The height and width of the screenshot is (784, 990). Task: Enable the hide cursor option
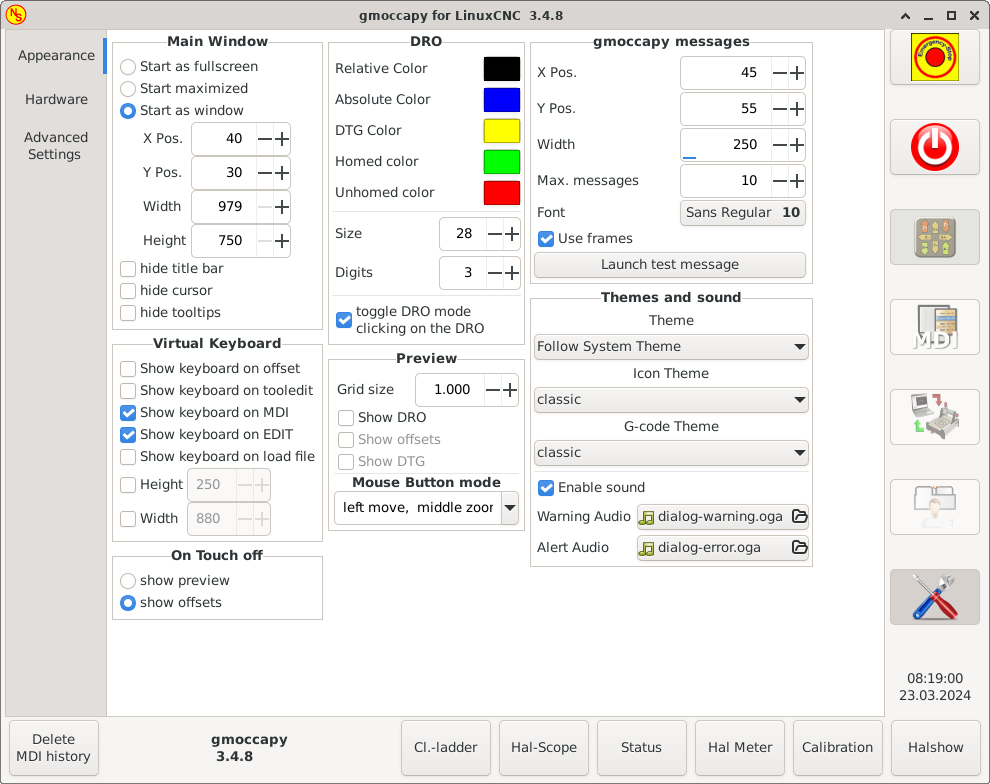[x=127, y=291]
